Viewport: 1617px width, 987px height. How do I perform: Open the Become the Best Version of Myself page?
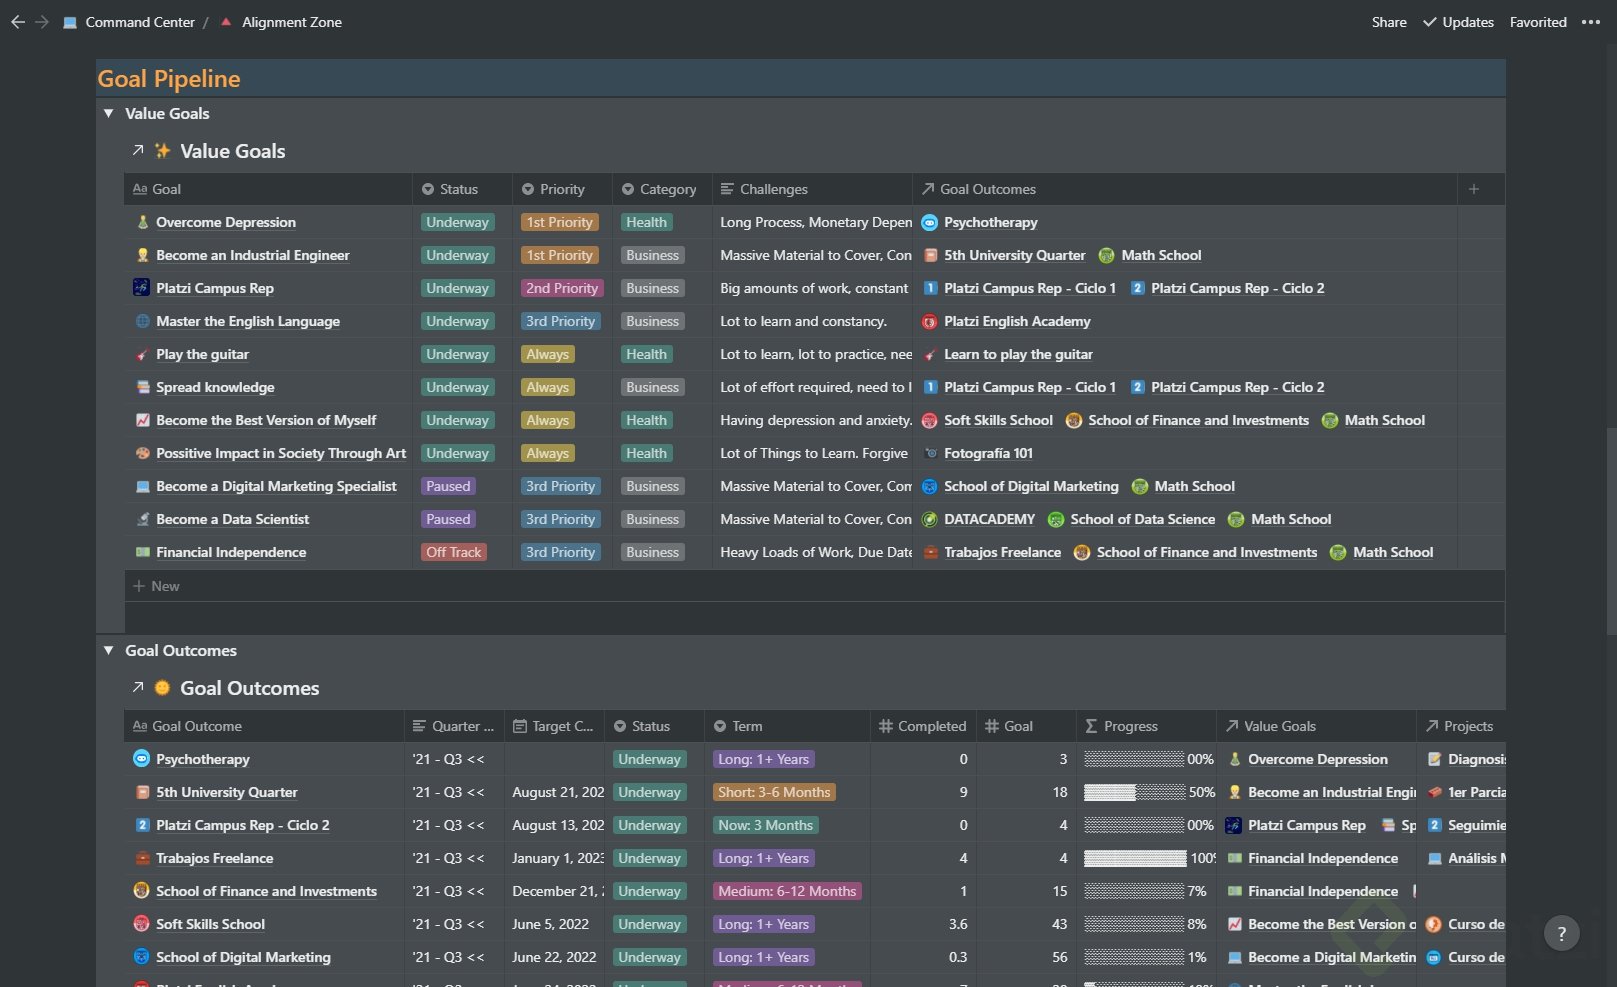[x=266, y=420]
